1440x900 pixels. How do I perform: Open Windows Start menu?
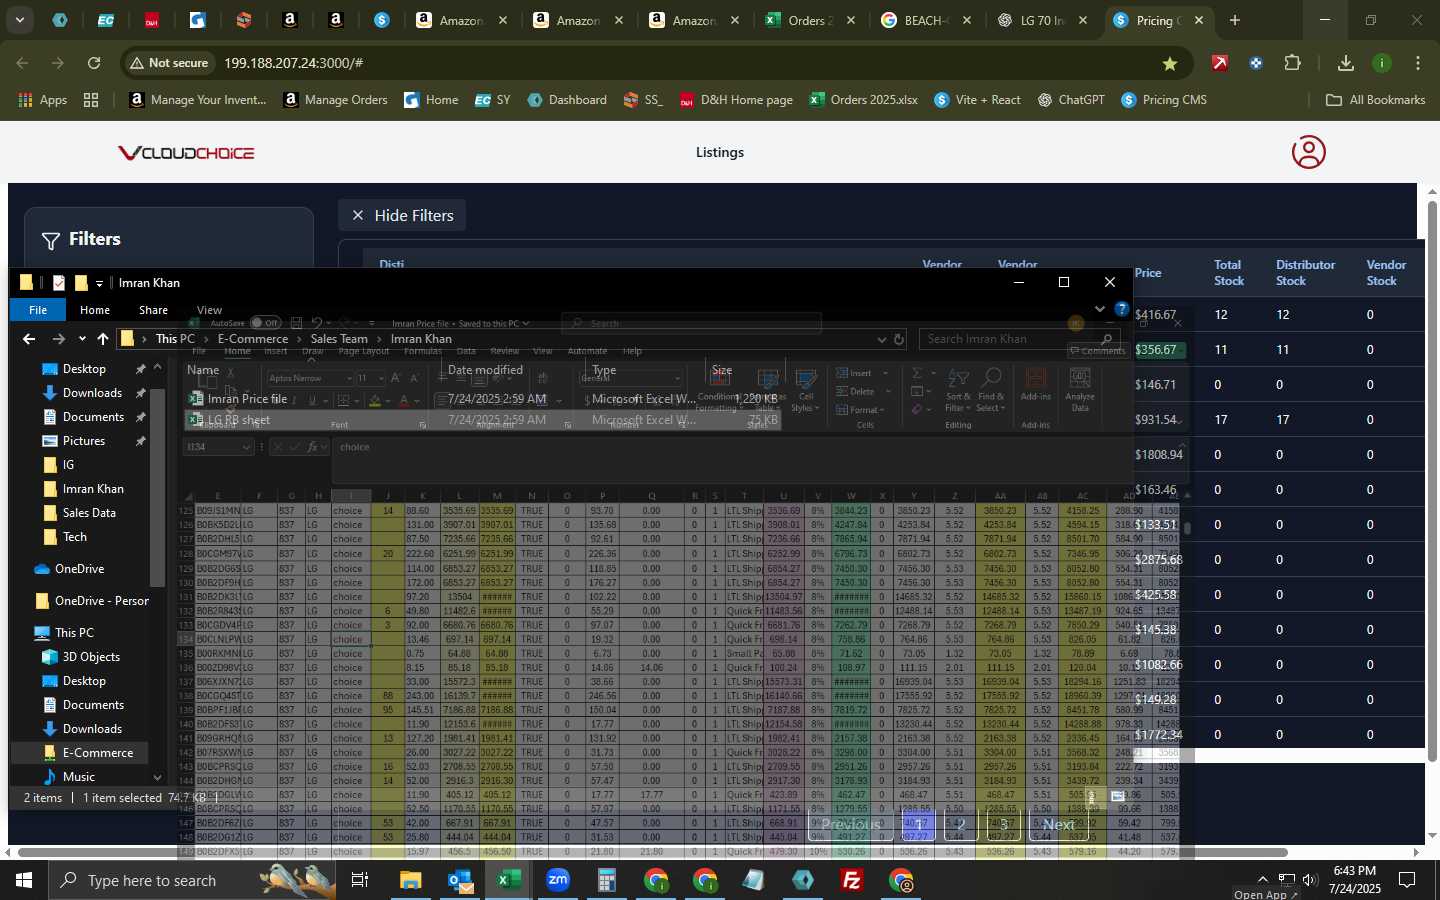24,880
